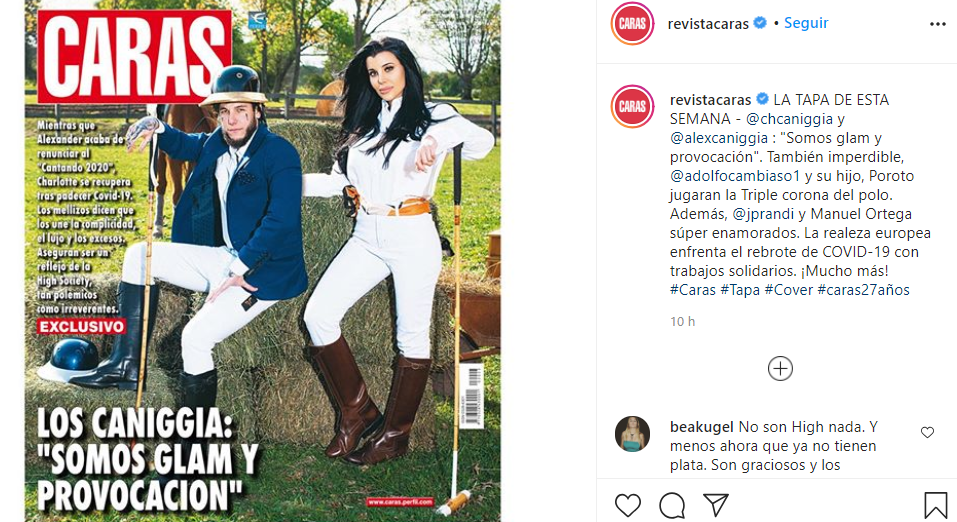
Task: Load more comments with plus circle
Action: pos(780,369)
